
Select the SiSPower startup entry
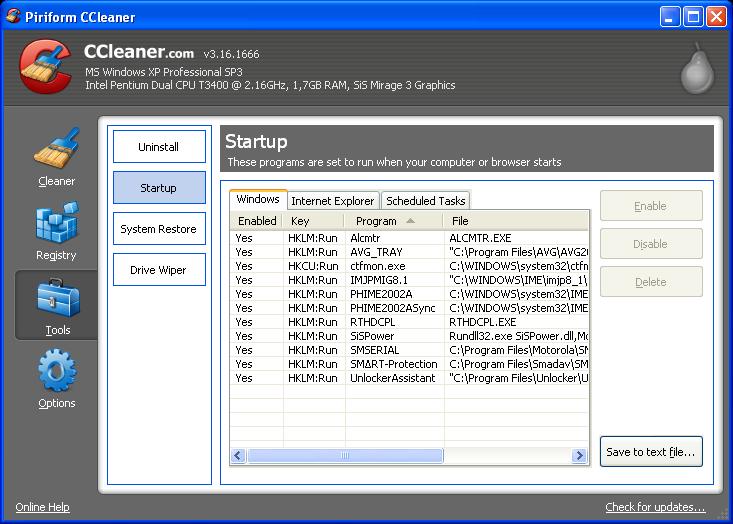pyautogui.click(x=409, y=336)
